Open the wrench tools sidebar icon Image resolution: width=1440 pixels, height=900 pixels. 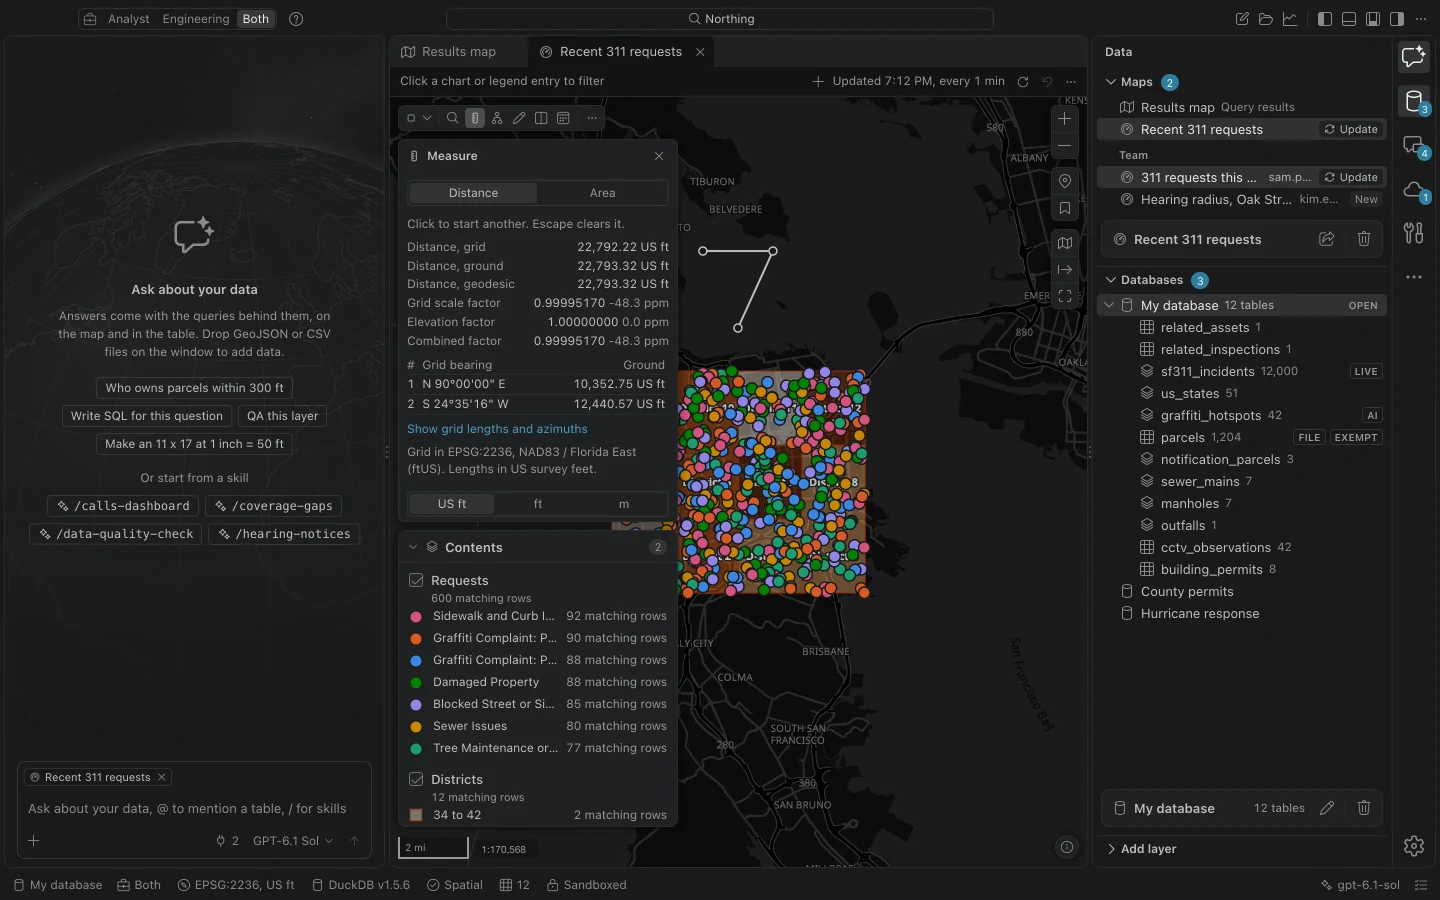click(1413, 233)
